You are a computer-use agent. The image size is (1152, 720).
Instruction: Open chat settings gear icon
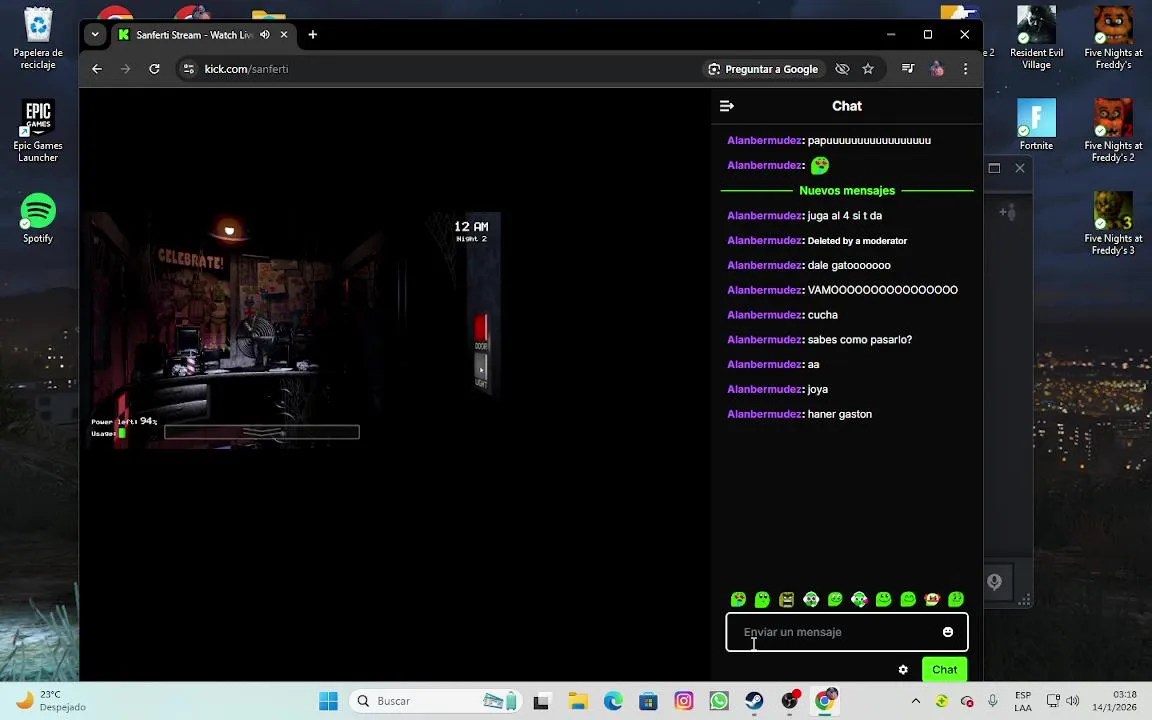pyautogui.click(x=903, y=669)
